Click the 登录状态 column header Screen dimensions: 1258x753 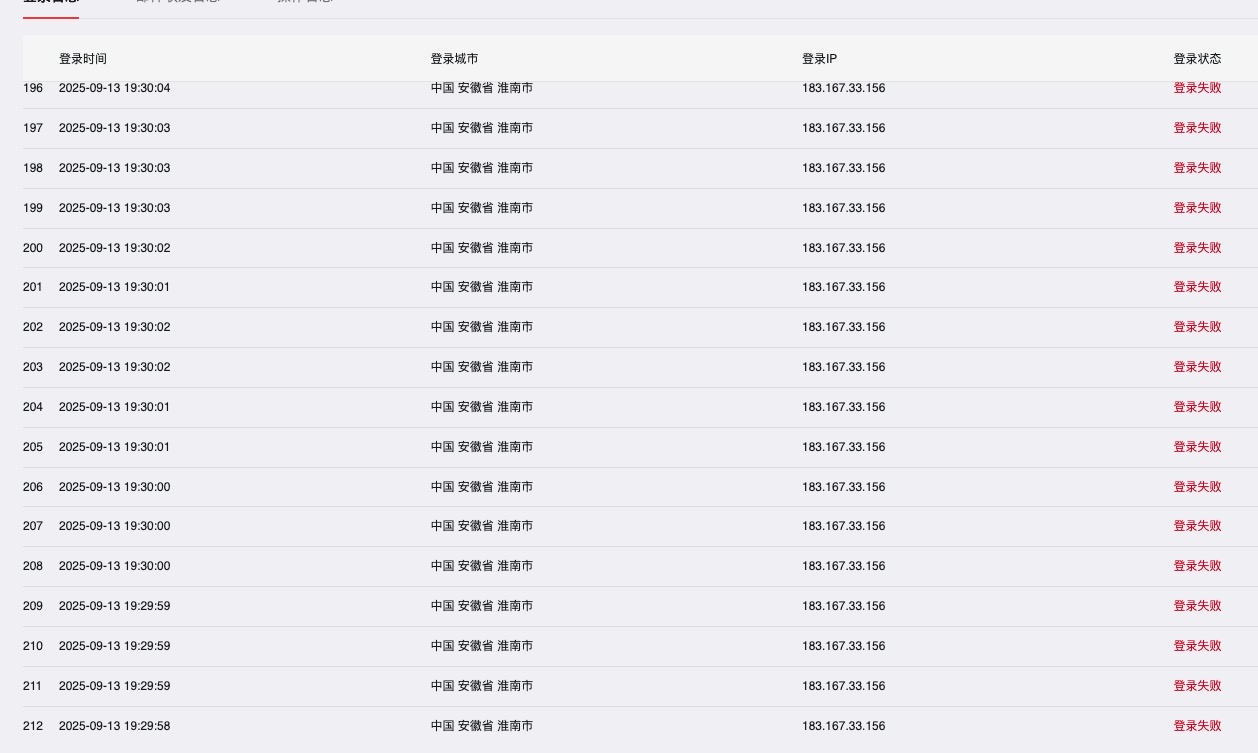click(1197, 59)
